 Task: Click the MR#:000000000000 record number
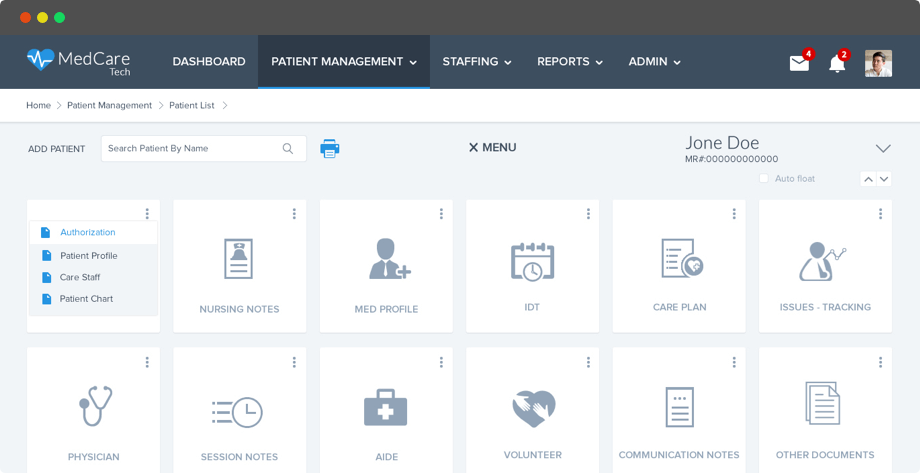[732, 159]
